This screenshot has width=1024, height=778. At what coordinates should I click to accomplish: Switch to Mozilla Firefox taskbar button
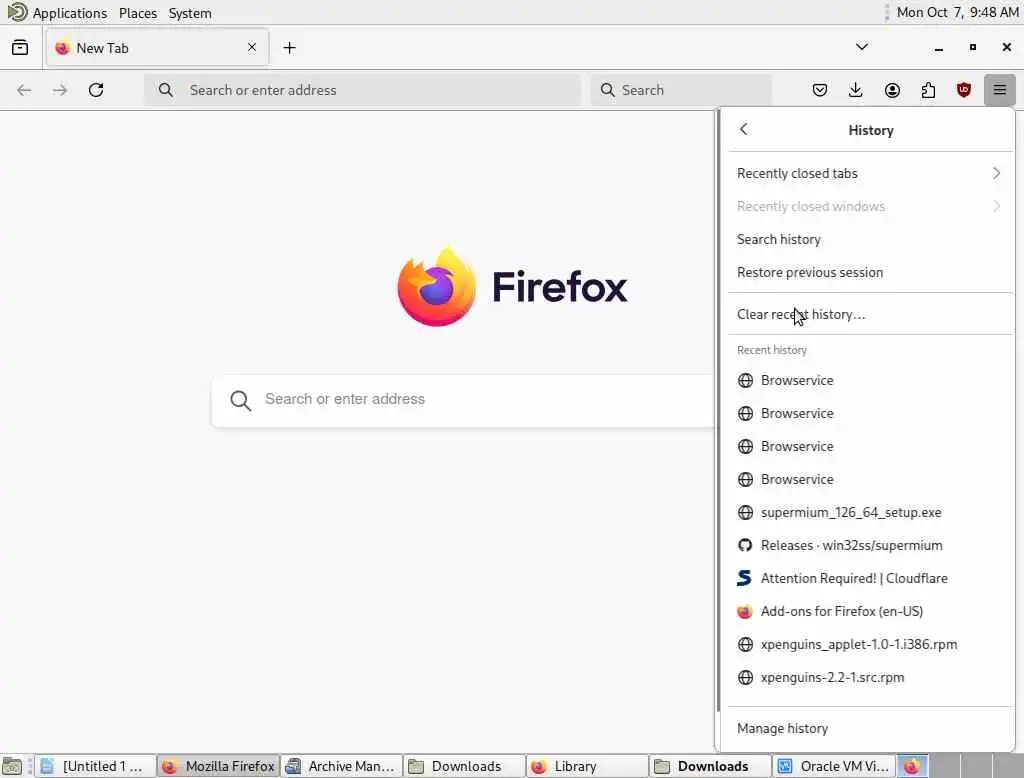pyautogui.click(x=219, y=766)
